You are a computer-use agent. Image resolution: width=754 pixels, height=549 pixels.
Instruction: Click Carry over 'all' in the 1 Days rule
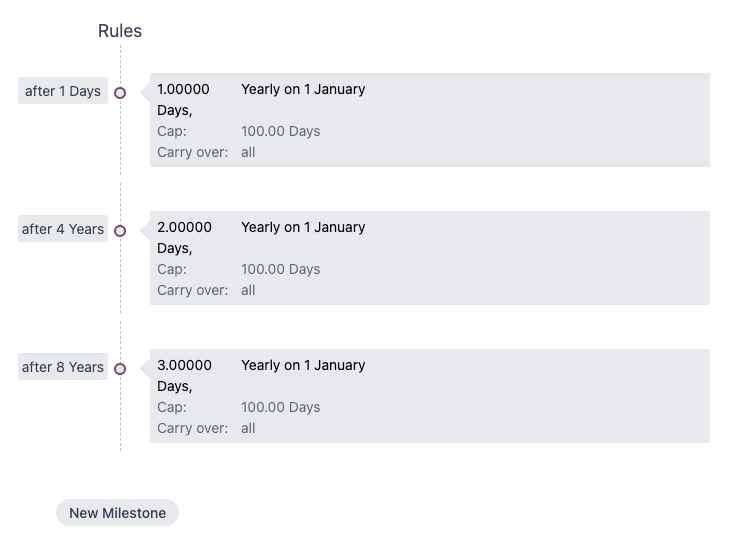248,152
